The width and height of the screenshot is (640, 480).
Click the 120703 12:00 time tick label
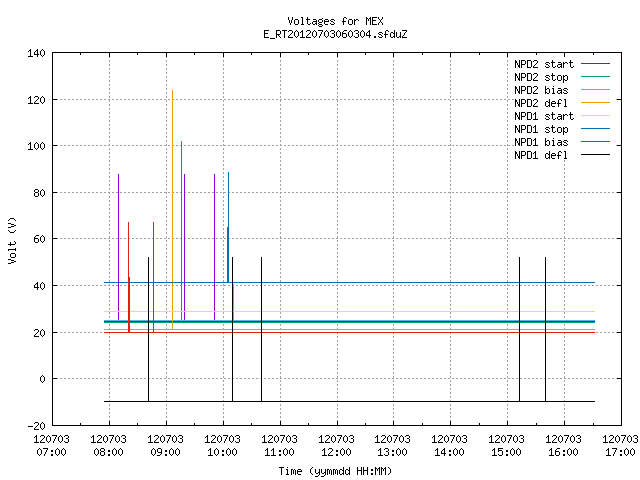336,446
